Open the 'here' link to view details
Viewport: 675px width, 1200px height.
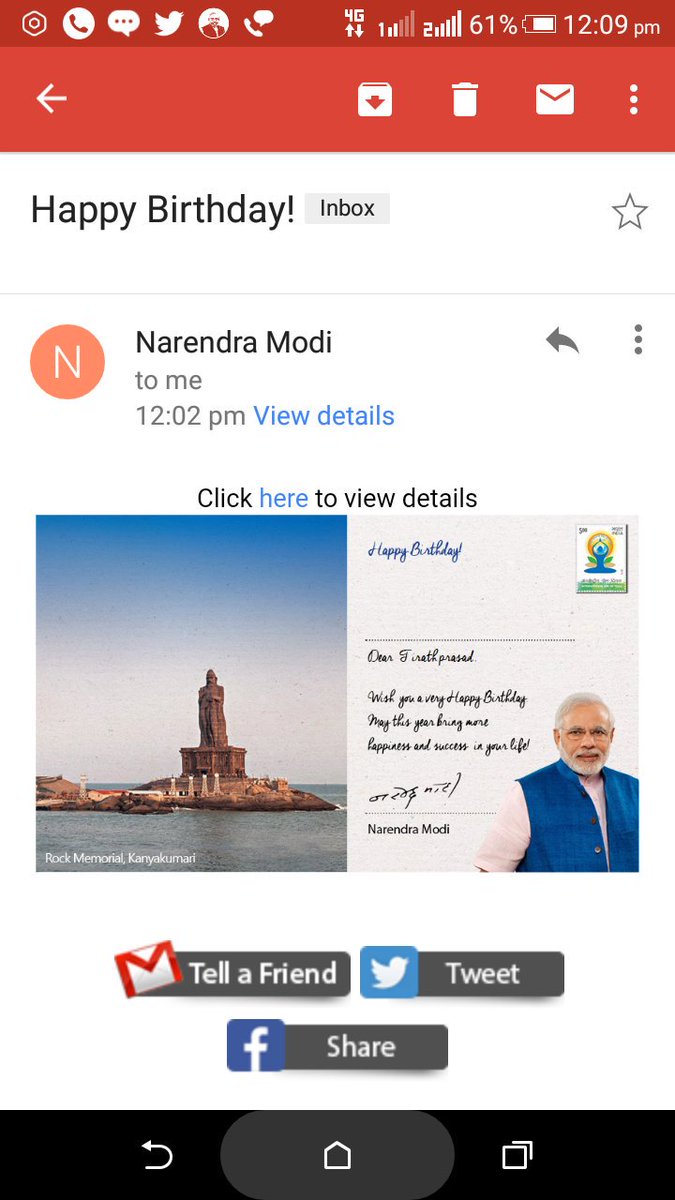point(283,498)
